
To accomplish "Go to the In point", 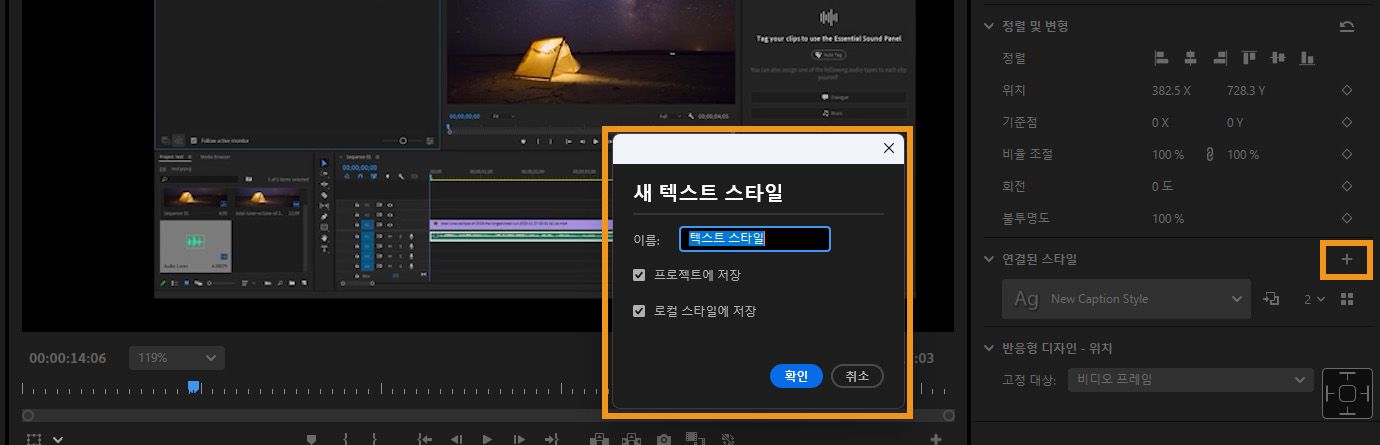I will pyautogui.click(x=425, y=439).
